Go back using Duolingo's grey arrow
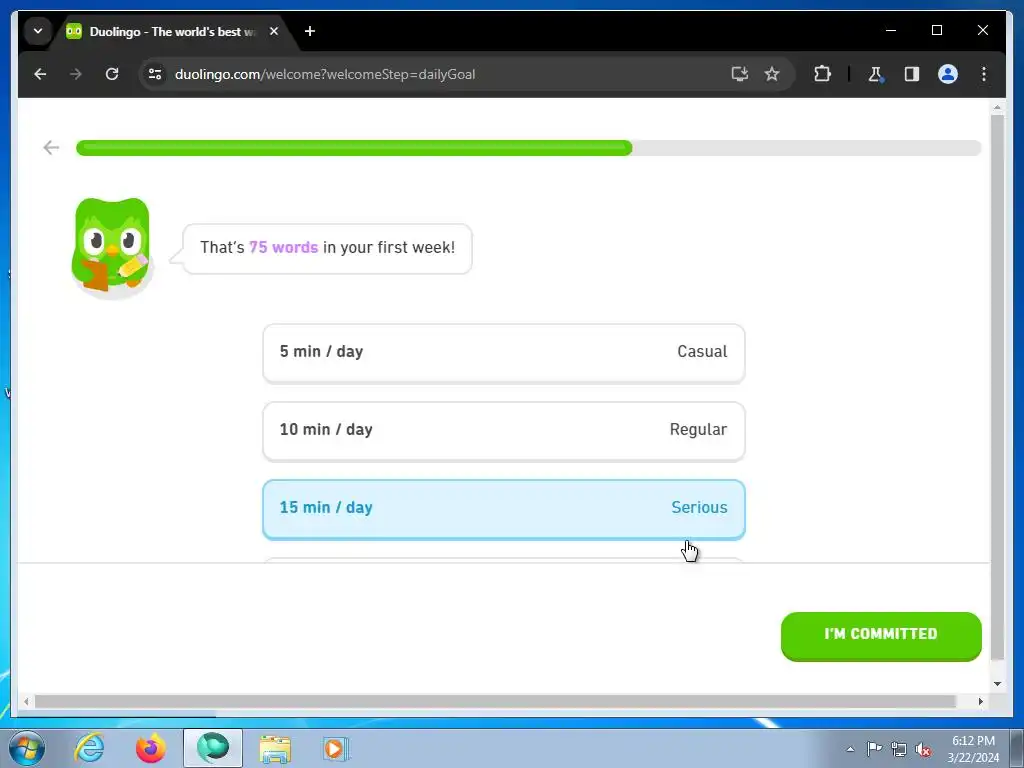The height and width of the screenshot is (768, 1024). point(51,148)
